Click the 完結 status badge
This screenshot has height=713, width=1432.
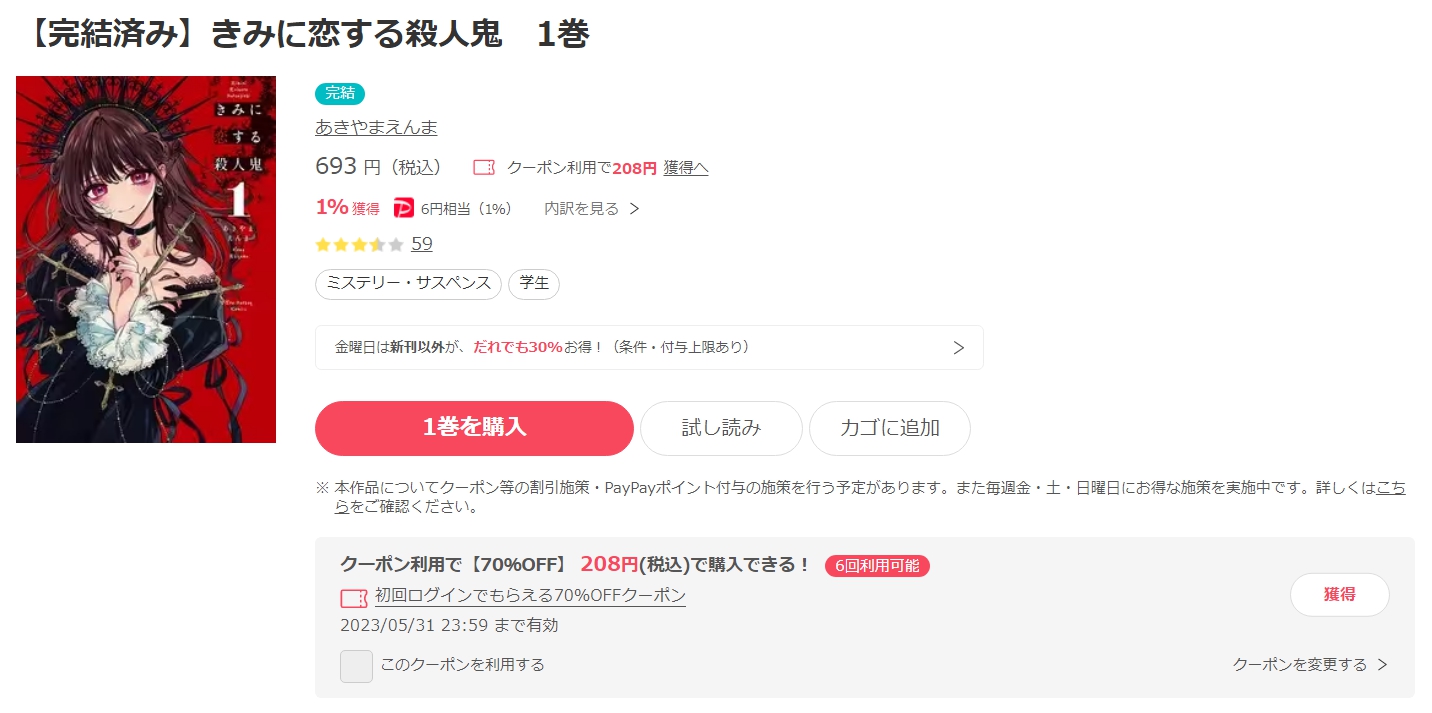tap(340, 93)
